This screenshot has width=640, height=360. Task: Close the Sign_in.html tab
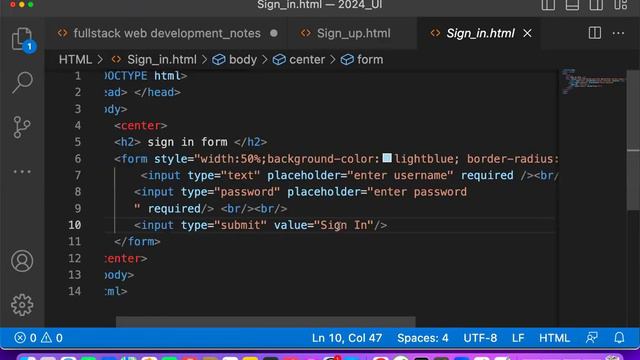point(527,33)
